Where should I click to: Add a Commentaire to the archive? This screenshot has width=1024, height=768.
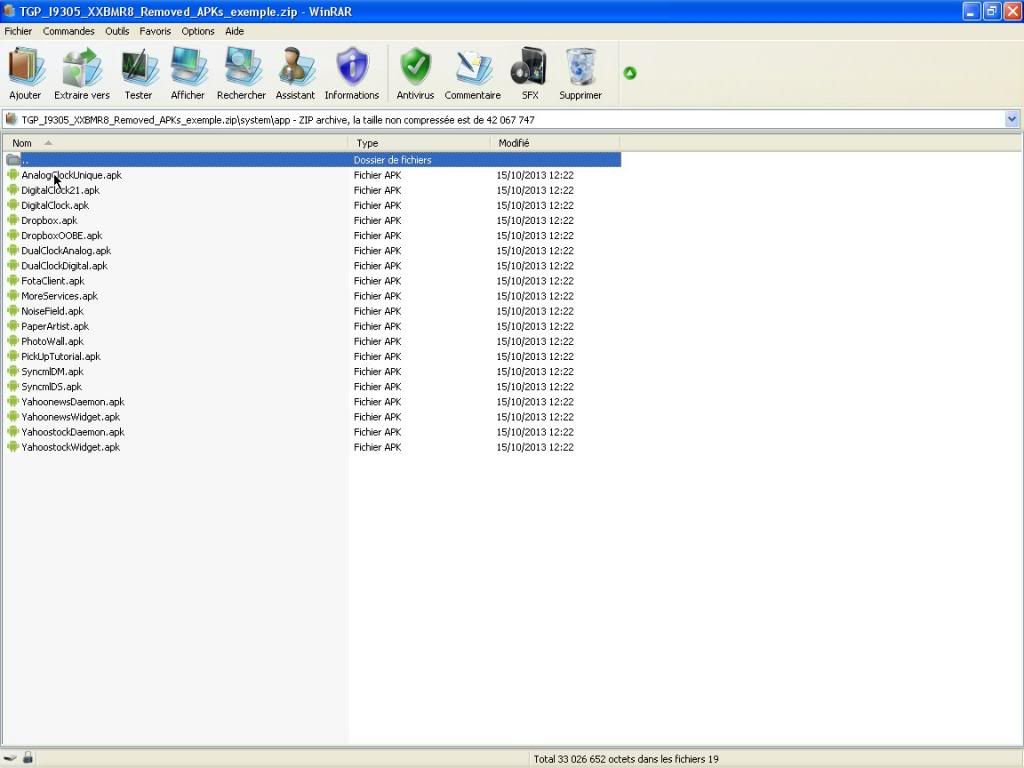tap(473, 73)
